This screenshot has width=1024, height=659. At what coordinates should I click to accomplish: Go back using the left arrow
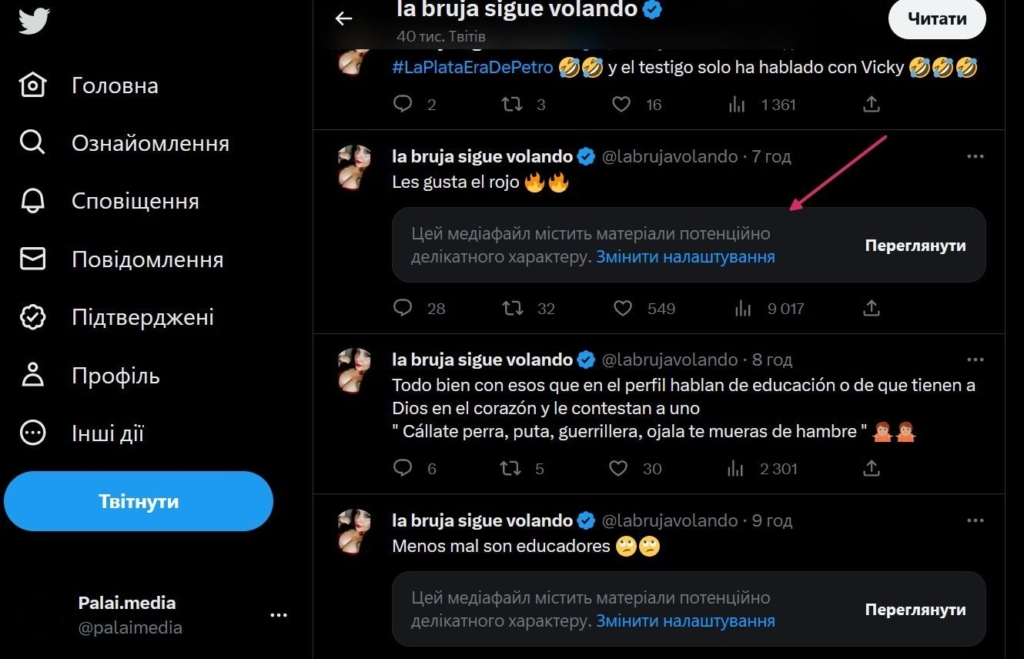344,18
